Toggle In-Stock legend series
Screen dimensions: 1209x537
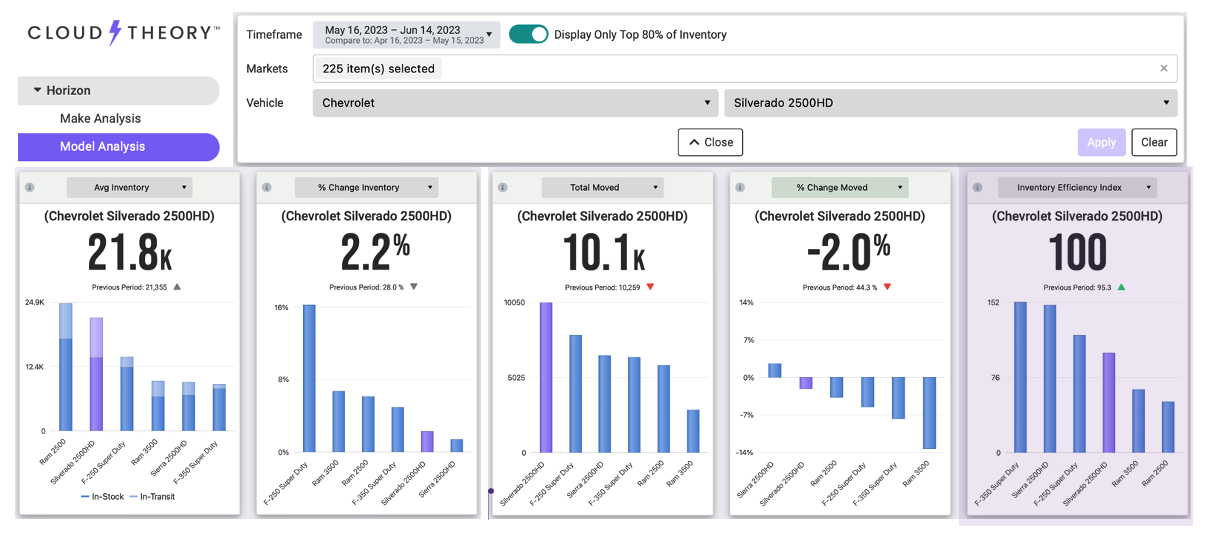pos(102,496)
